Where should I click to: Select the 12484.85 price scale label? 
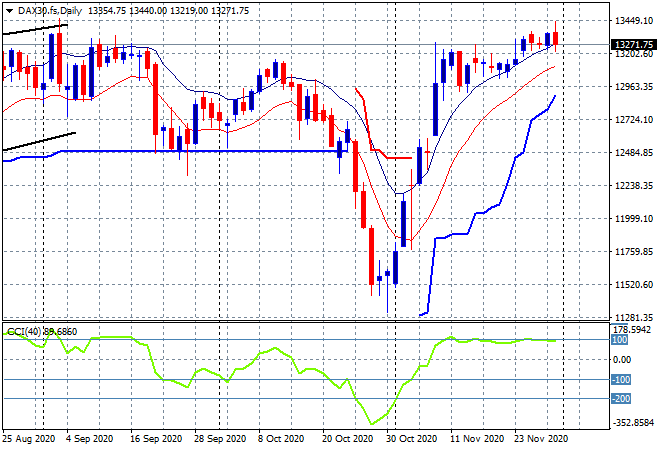633,152
